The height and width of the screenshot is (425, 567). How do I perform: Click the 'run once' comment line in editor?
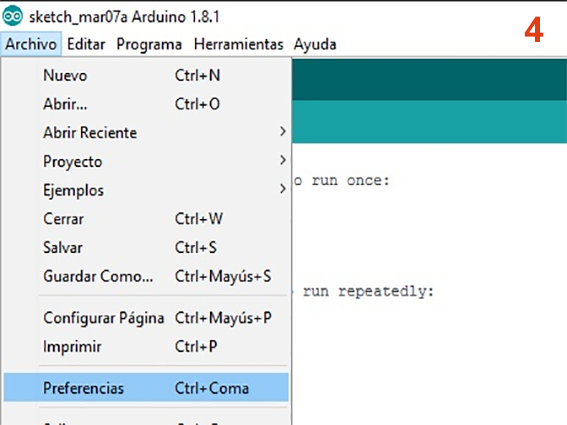341,180
